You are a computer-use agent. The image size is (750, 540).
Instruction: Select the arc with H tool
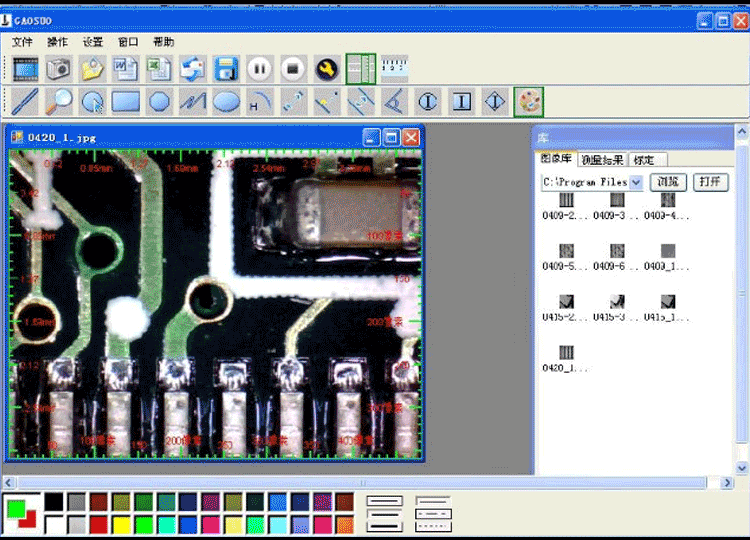point(261,101)
